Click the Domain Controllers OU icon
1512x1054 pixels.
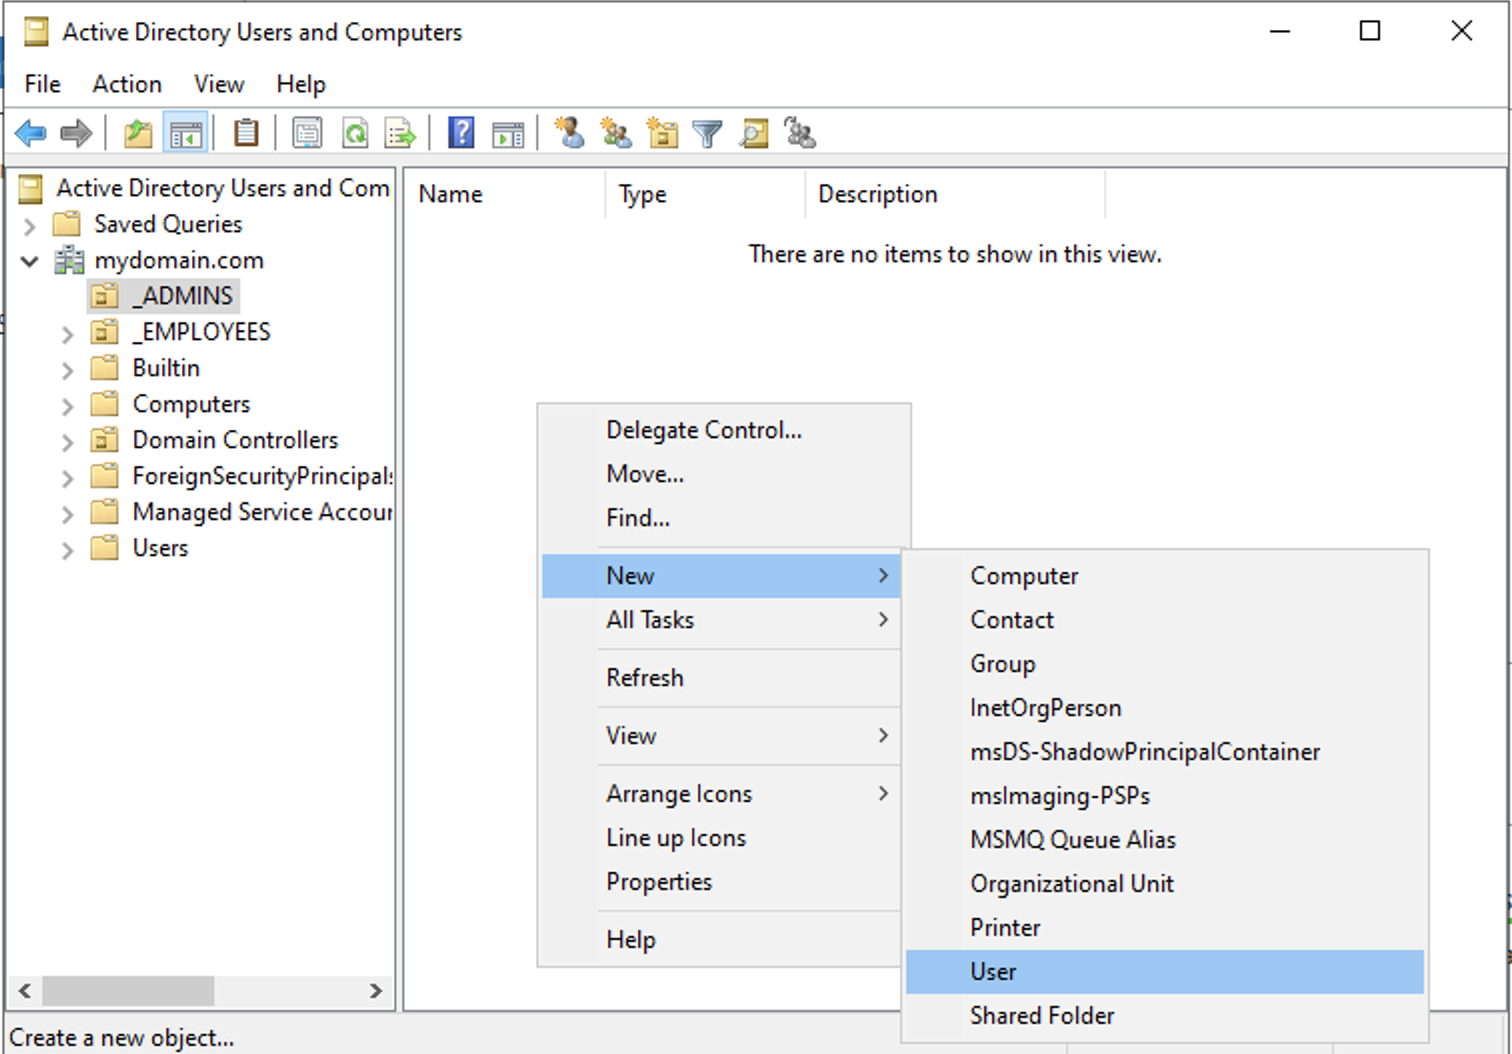point(105,440)
